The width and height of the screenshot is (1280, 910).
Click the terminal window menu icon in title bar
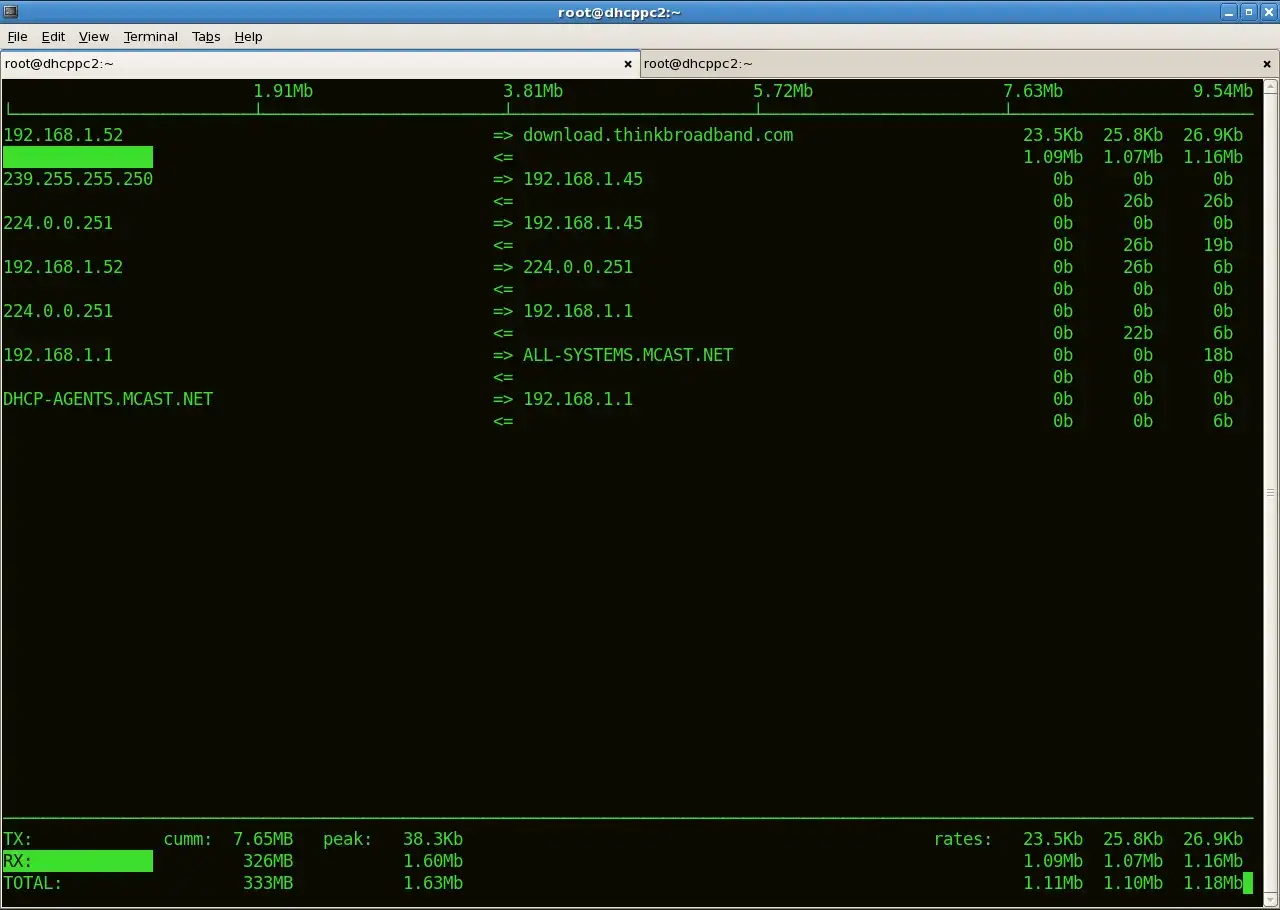click(x=11, y=12)
